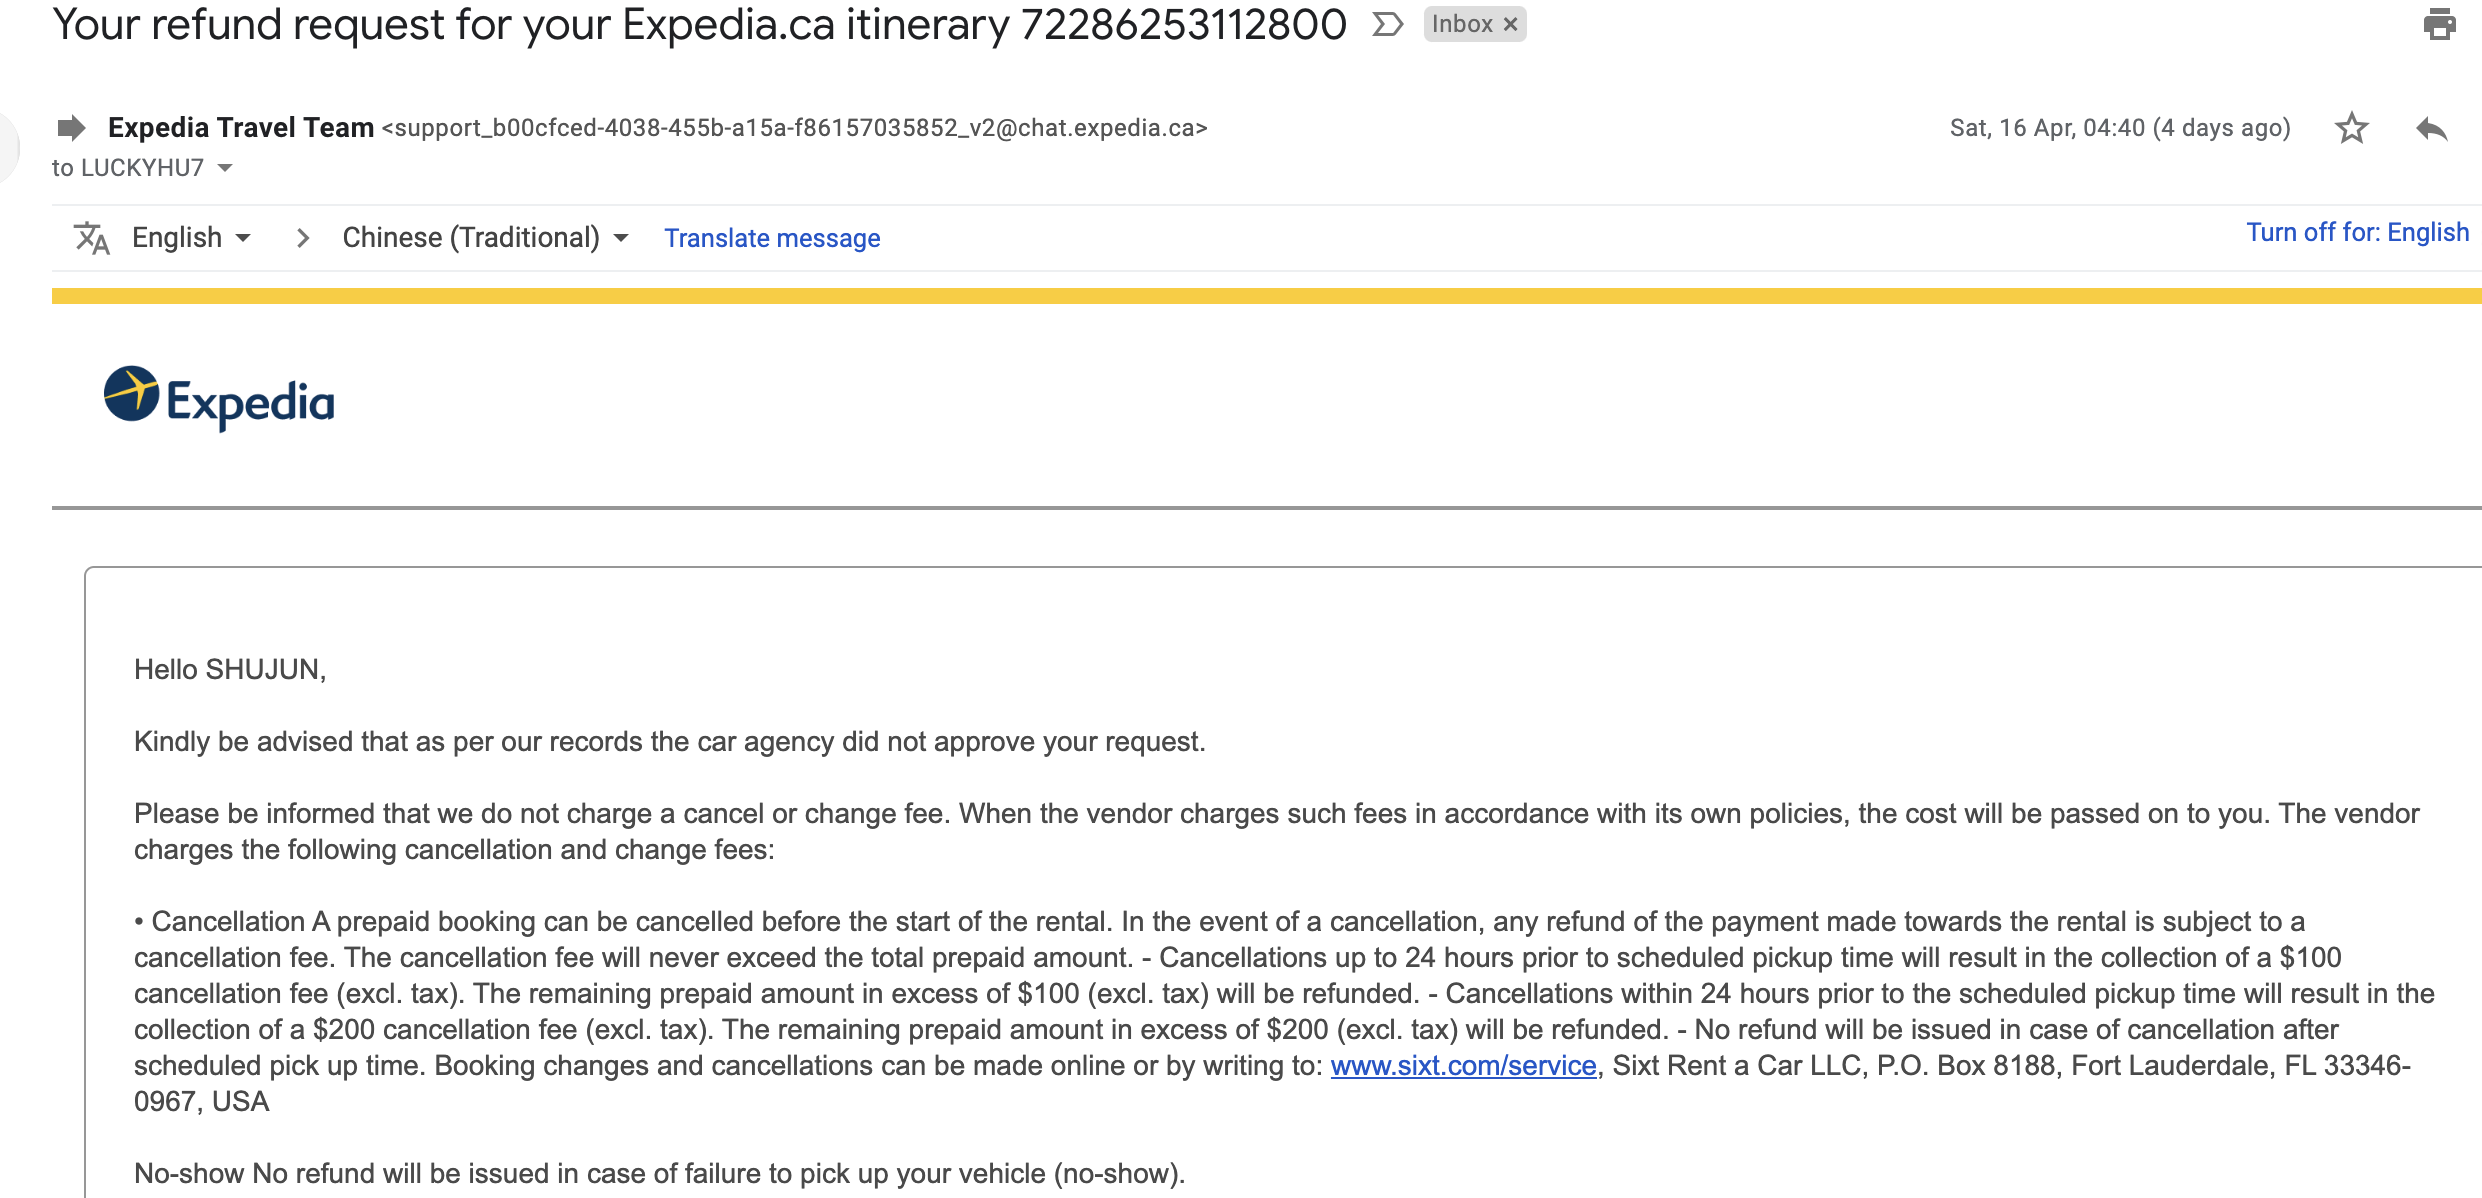Open the www.sixt.com/service link

1461,1065
